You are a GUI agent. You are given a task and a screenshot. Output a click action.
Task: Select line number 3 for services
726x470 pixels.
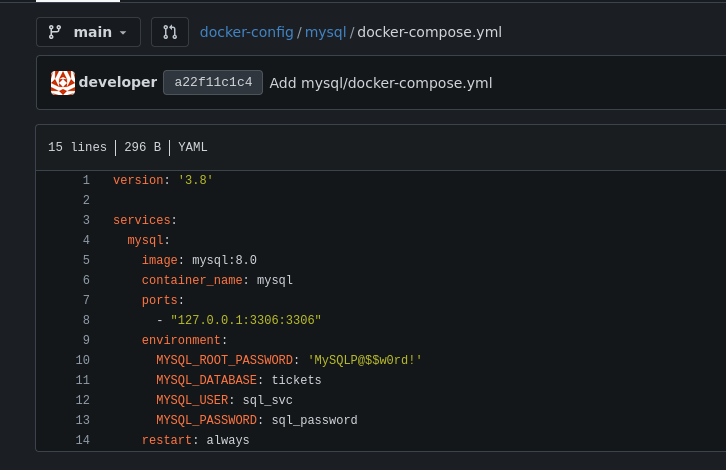point(86,220)
